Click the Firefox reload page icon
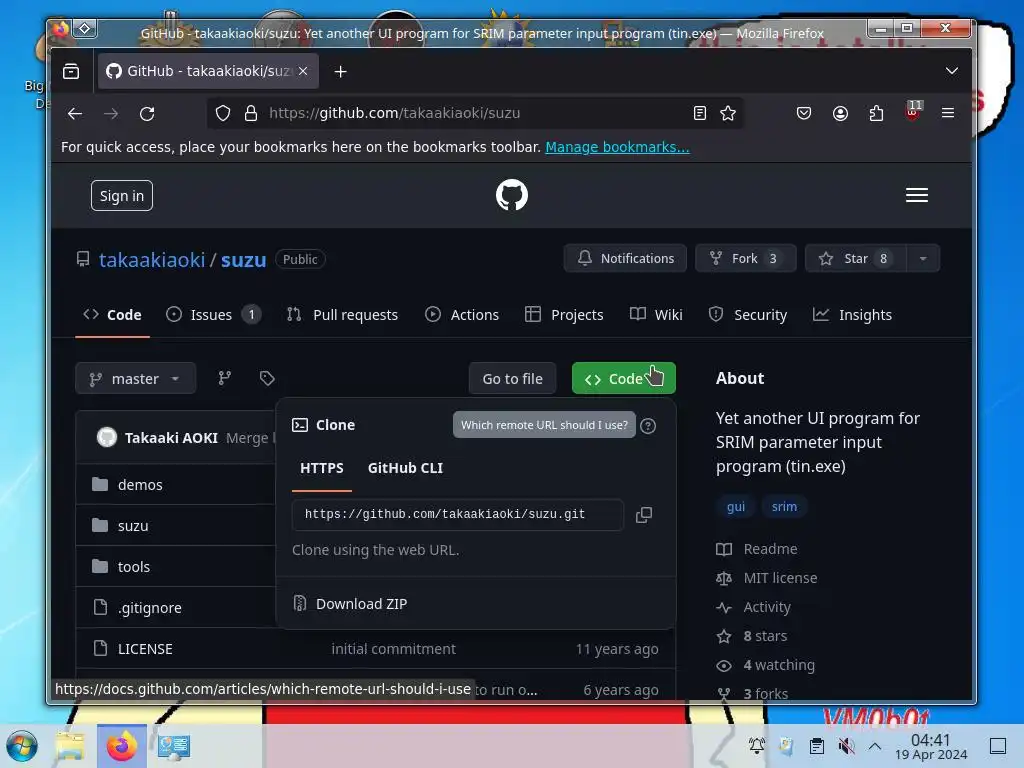Image resolution: width=1024 pixels, height=768 pixels. [147, 114]
